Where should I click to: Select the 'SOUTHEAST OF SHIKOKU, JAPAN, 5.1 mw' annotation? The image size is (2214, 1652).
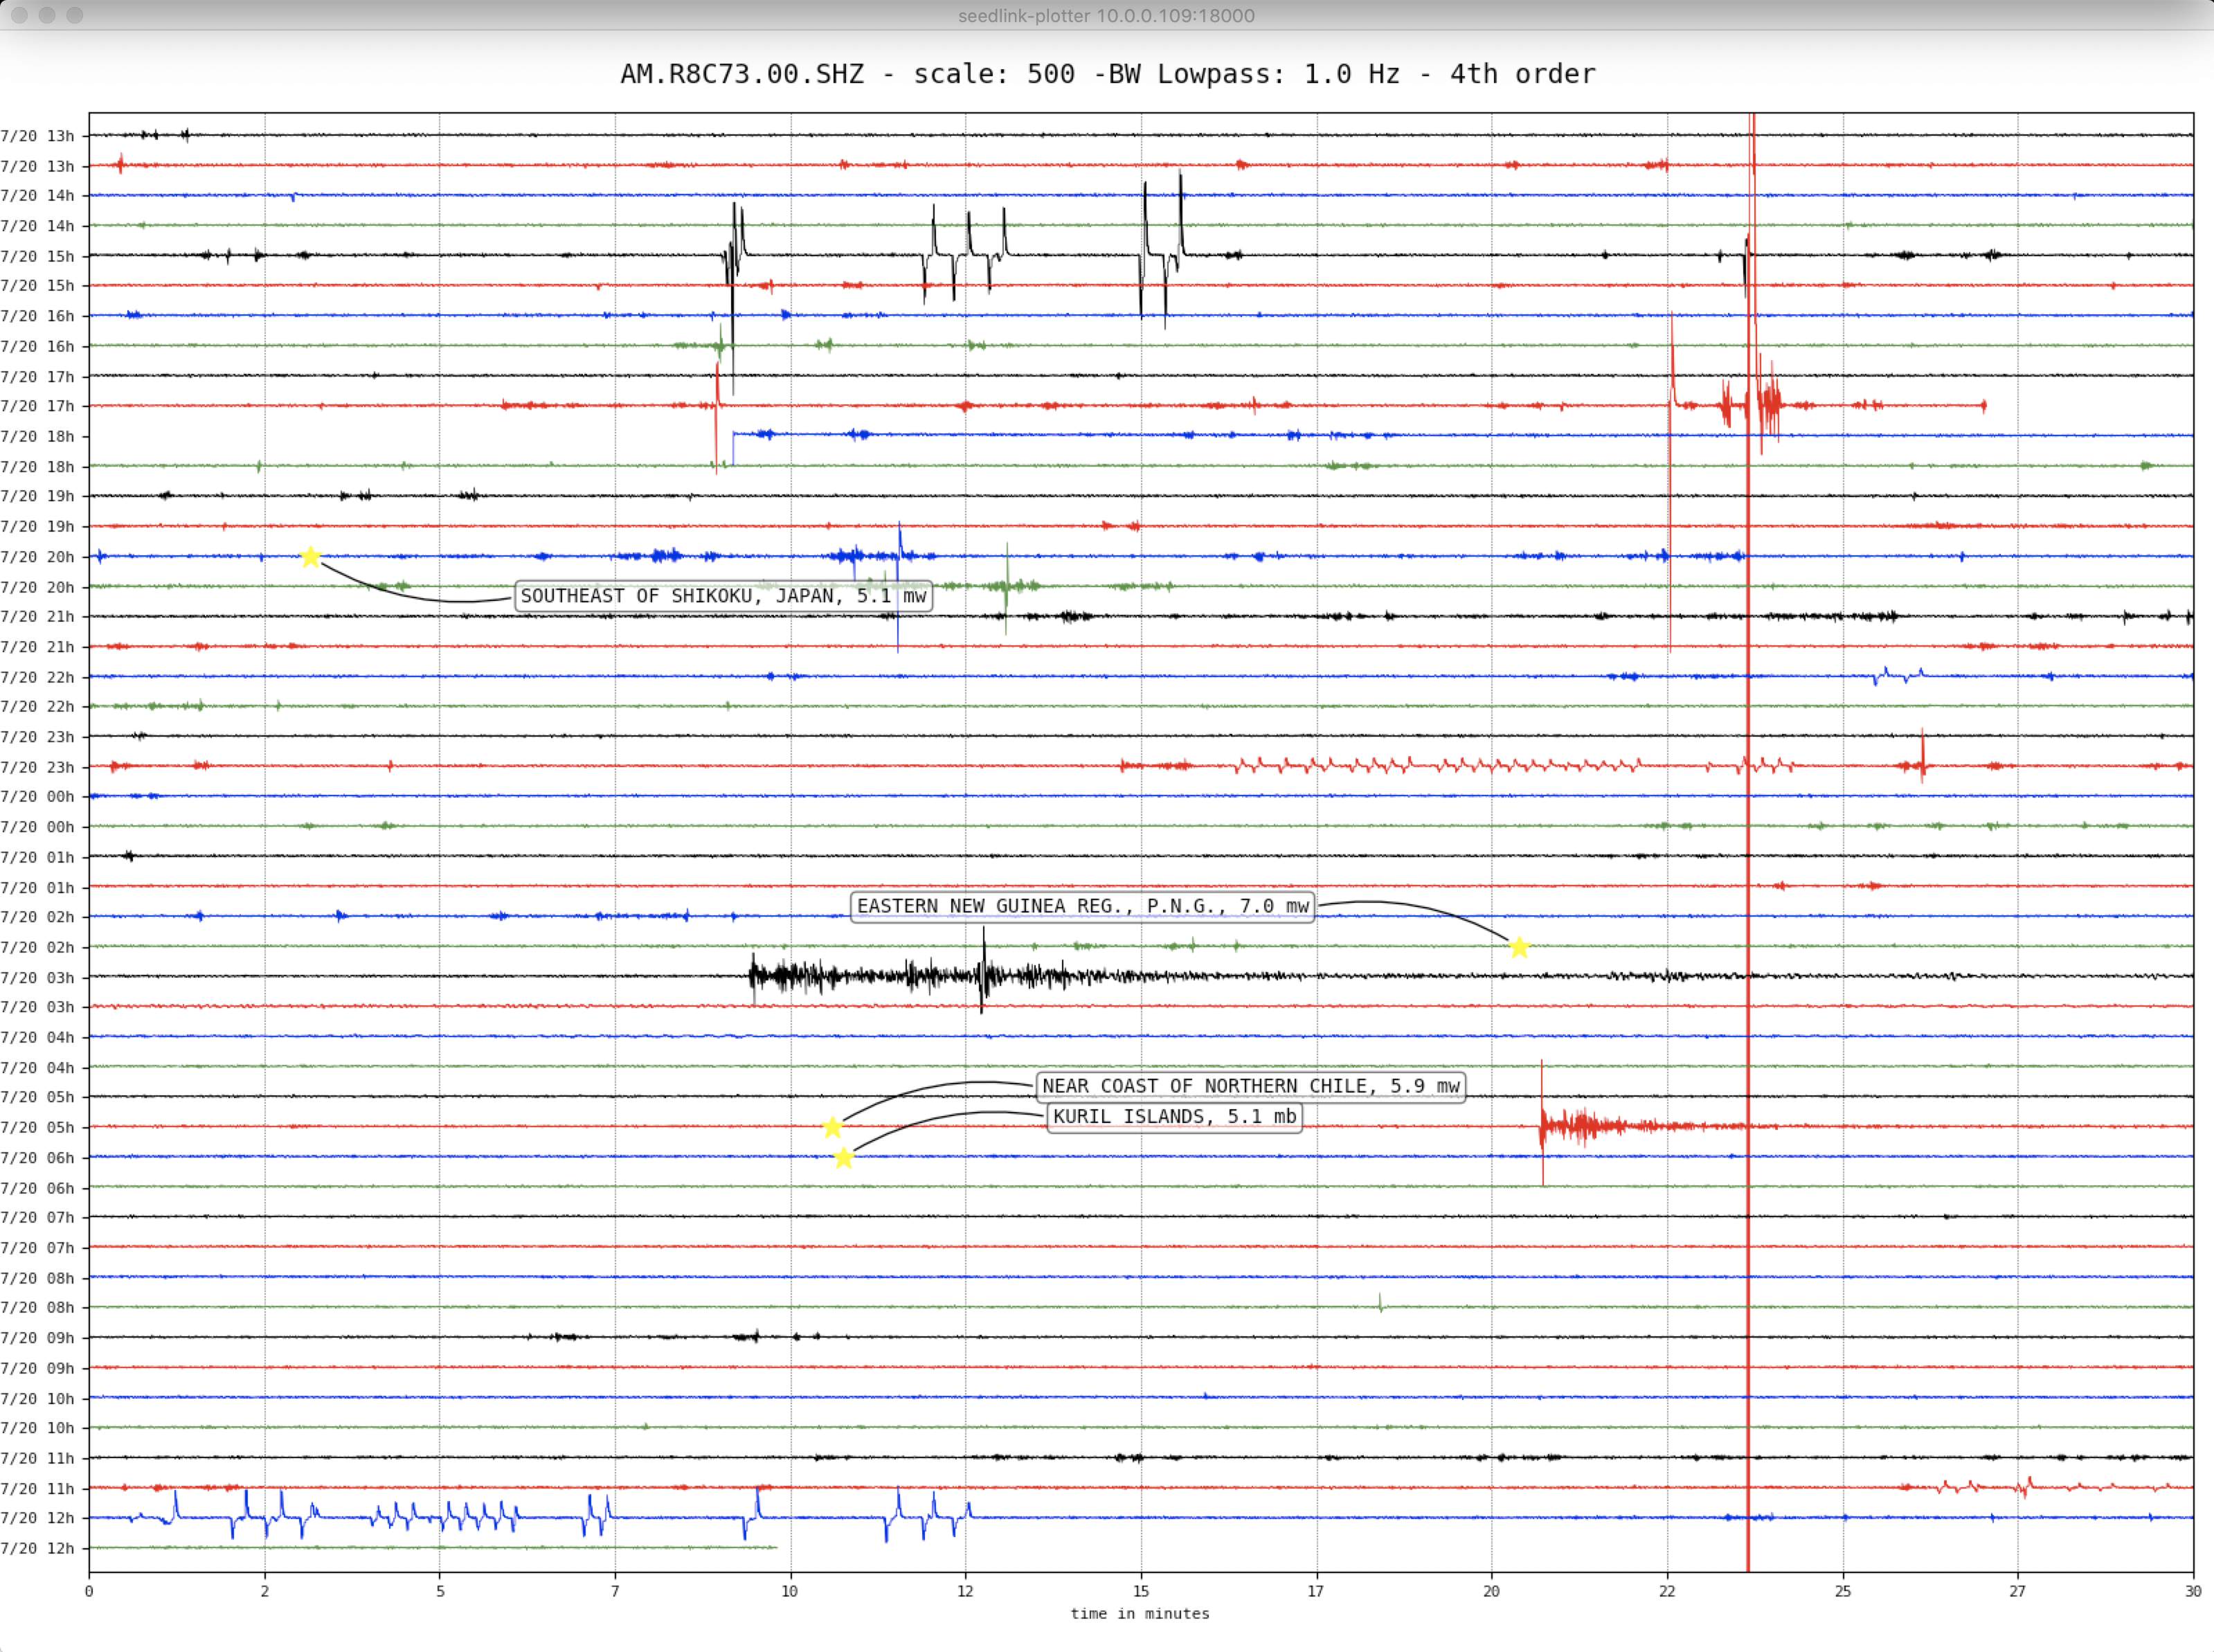tap(723, 596)
